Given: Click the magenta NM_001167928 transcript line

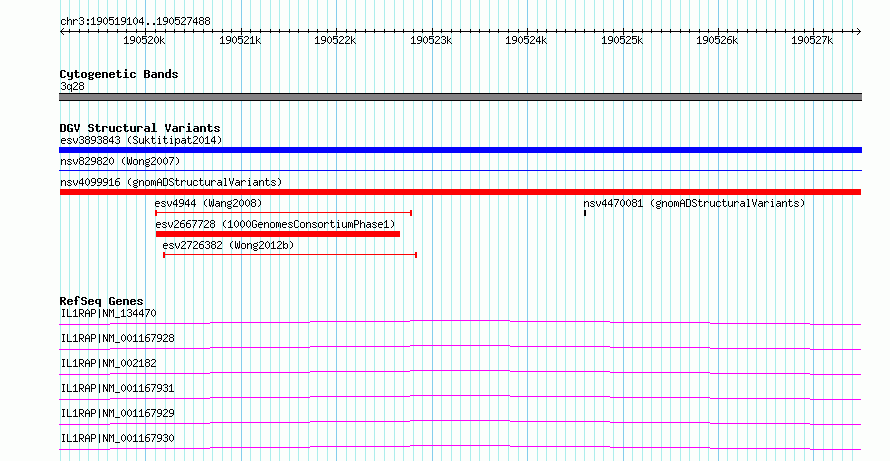Looking at the screenshot, I should [x=460, y=347].
